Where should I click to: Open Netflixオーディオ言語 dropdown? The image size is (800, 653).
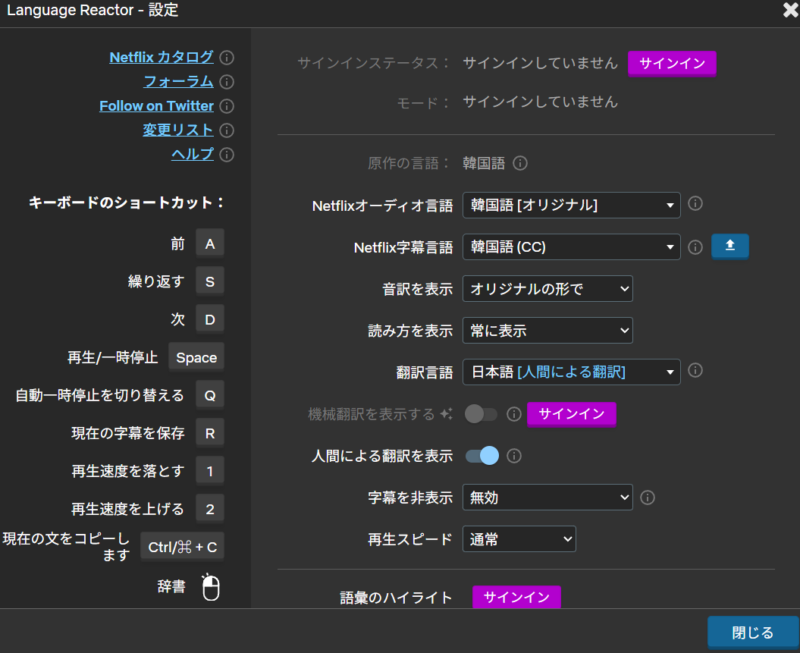(x=571, y=205)
